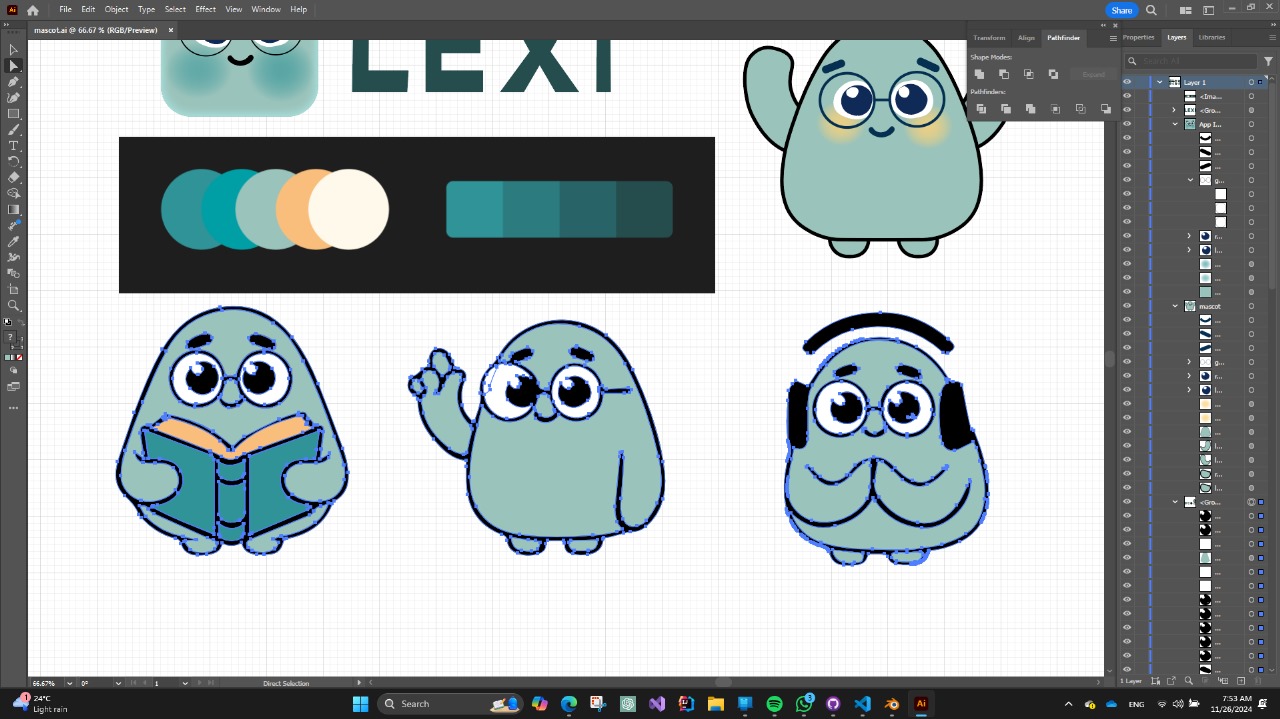
Task: Toggle visibility of the App Icon group
Action: (x=1127, y=124)
